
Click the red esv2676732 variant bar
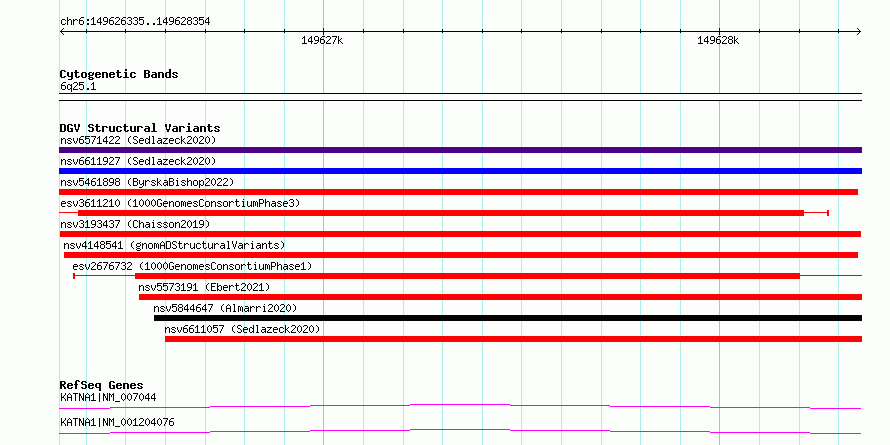(467, 276)
